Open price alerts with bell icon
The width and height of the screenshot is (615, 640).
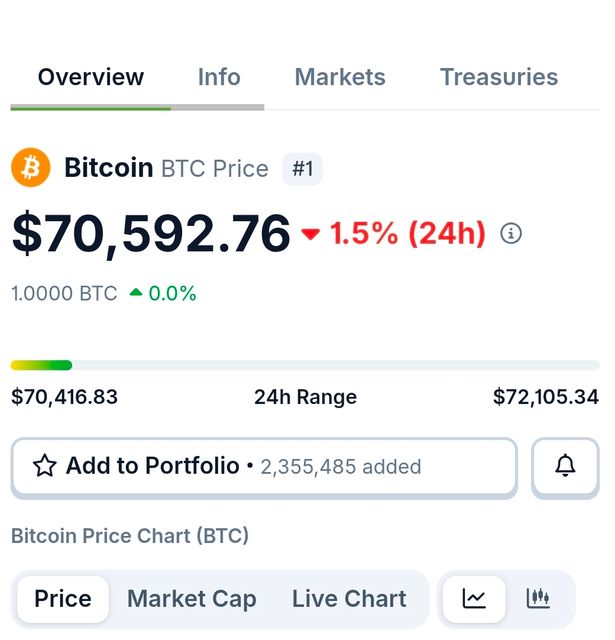(565, 466)
